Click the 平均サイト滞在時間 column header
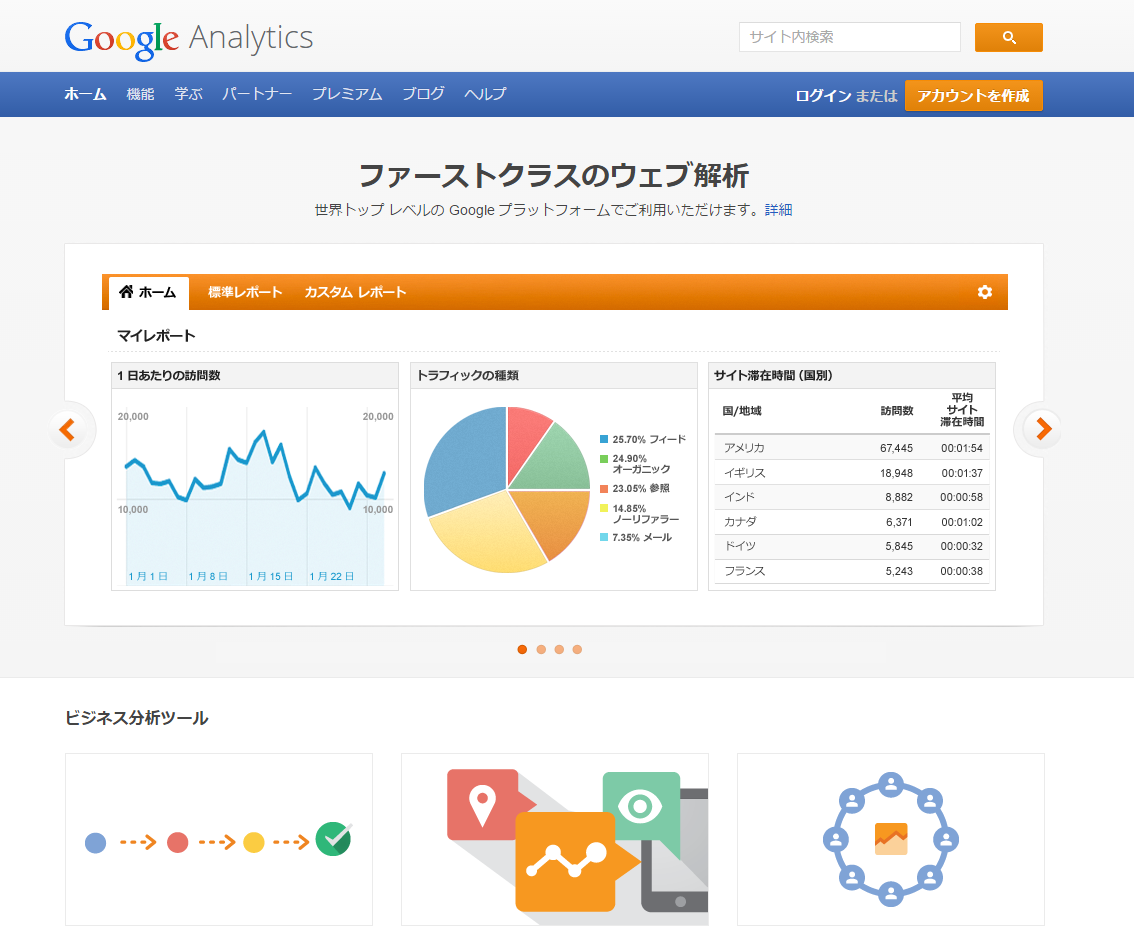Image resolution: width=1134 pixels, height=934 pixels. [x=962, y=409]
